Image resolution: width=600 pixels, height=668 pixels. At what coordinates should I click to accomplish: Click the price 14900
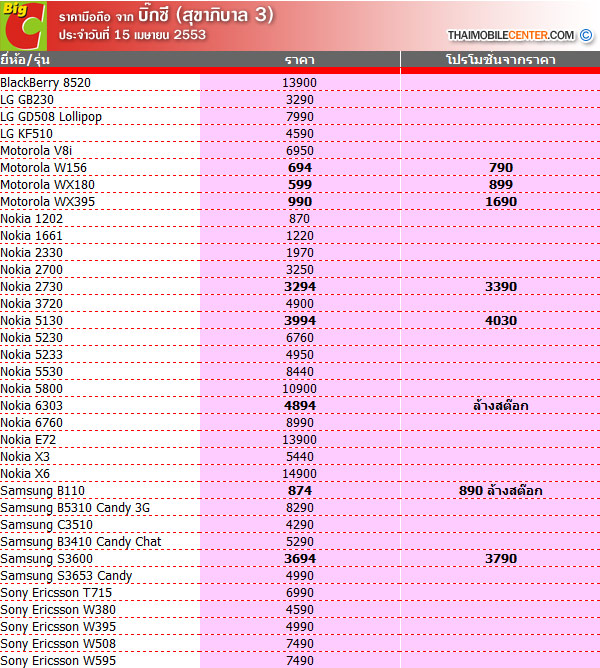(x=300, y=475)
